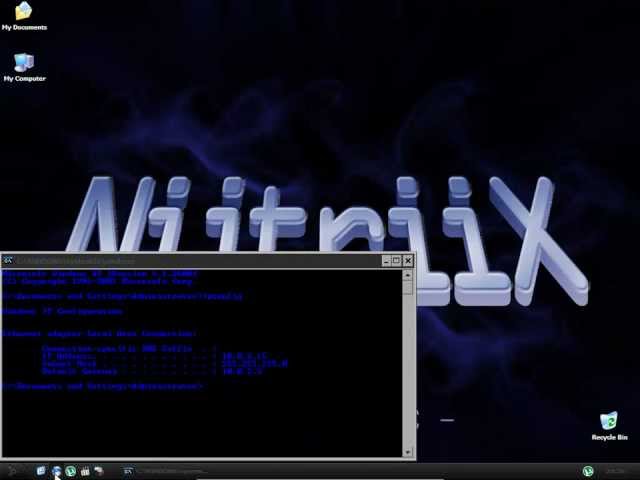Viewport: 640px width, 480px height.
Task: Click the uTorrent system tray icon
Action: 588,471
